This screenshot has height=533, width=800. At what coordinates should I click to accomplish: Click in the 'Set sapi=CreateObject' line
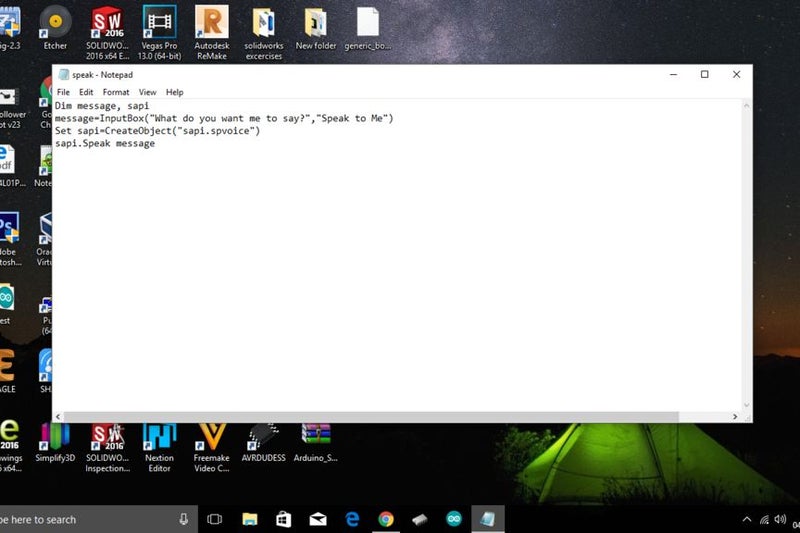(157, 131)
